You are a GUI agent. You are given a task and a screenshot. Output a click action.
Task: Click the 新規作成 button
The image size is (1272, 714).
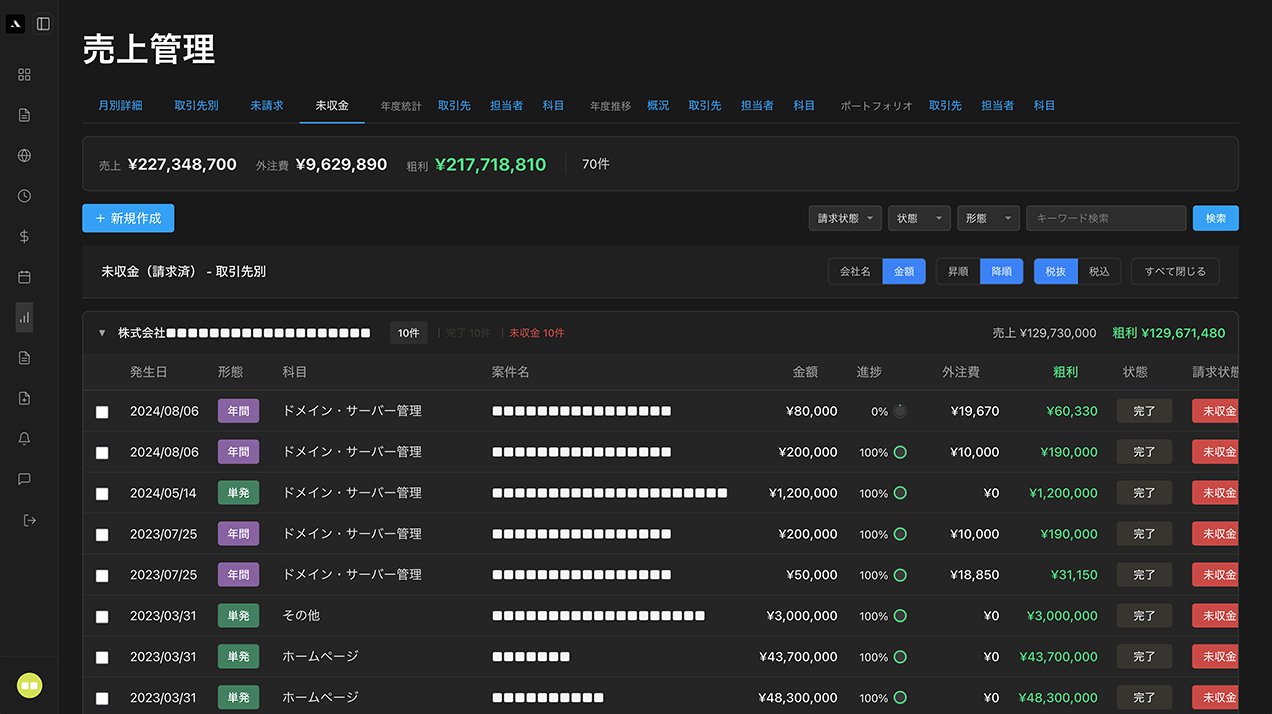click(128, 218)
